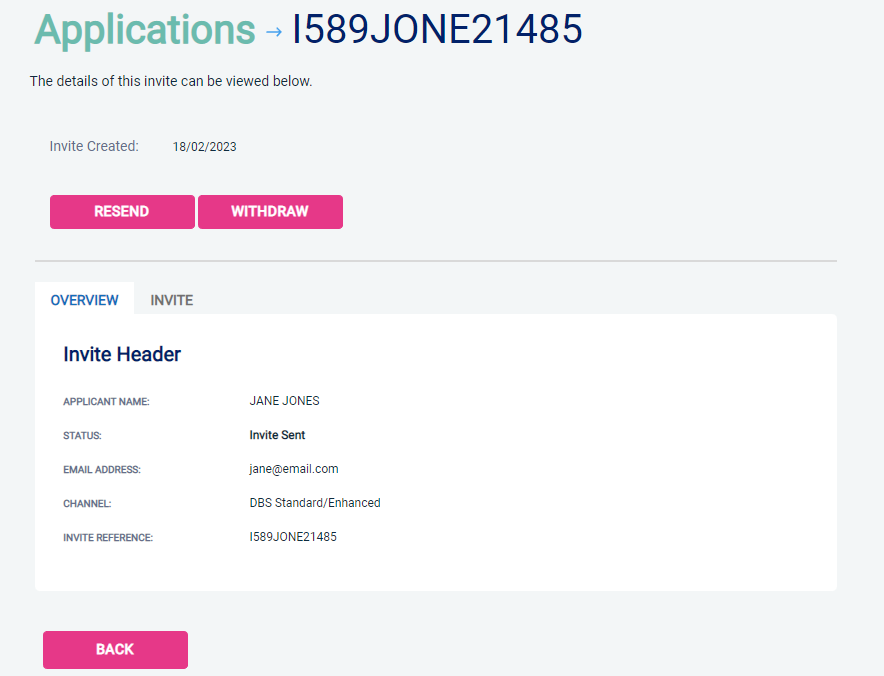Click the invite created date 18/02/2023
The height and width of the screenshot is (676, 884).
click(205, 147)
